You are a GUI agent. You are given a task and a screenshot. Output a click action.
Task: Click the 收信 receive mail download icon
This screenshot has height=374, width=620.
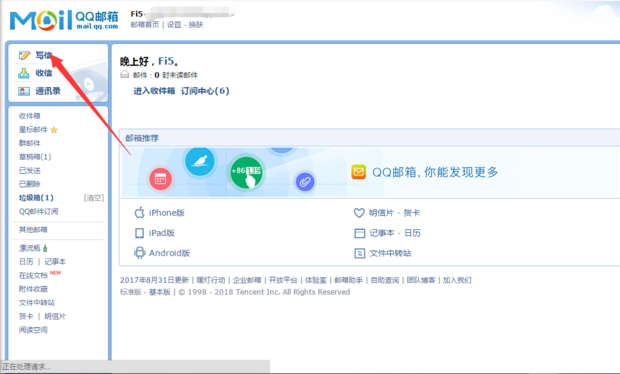pyautogui.click(x=24, y=73)
